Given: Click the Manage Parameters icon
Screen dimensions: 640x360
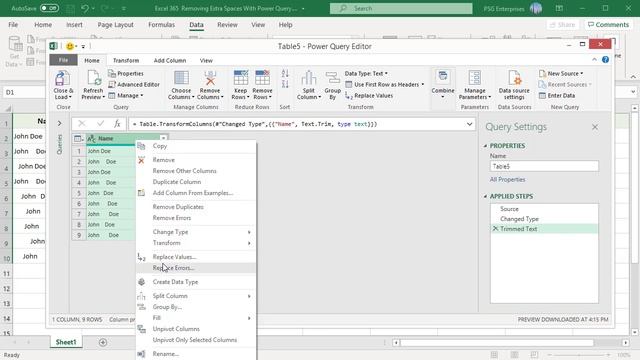Looking at the screenshot, I should point(474,78).
